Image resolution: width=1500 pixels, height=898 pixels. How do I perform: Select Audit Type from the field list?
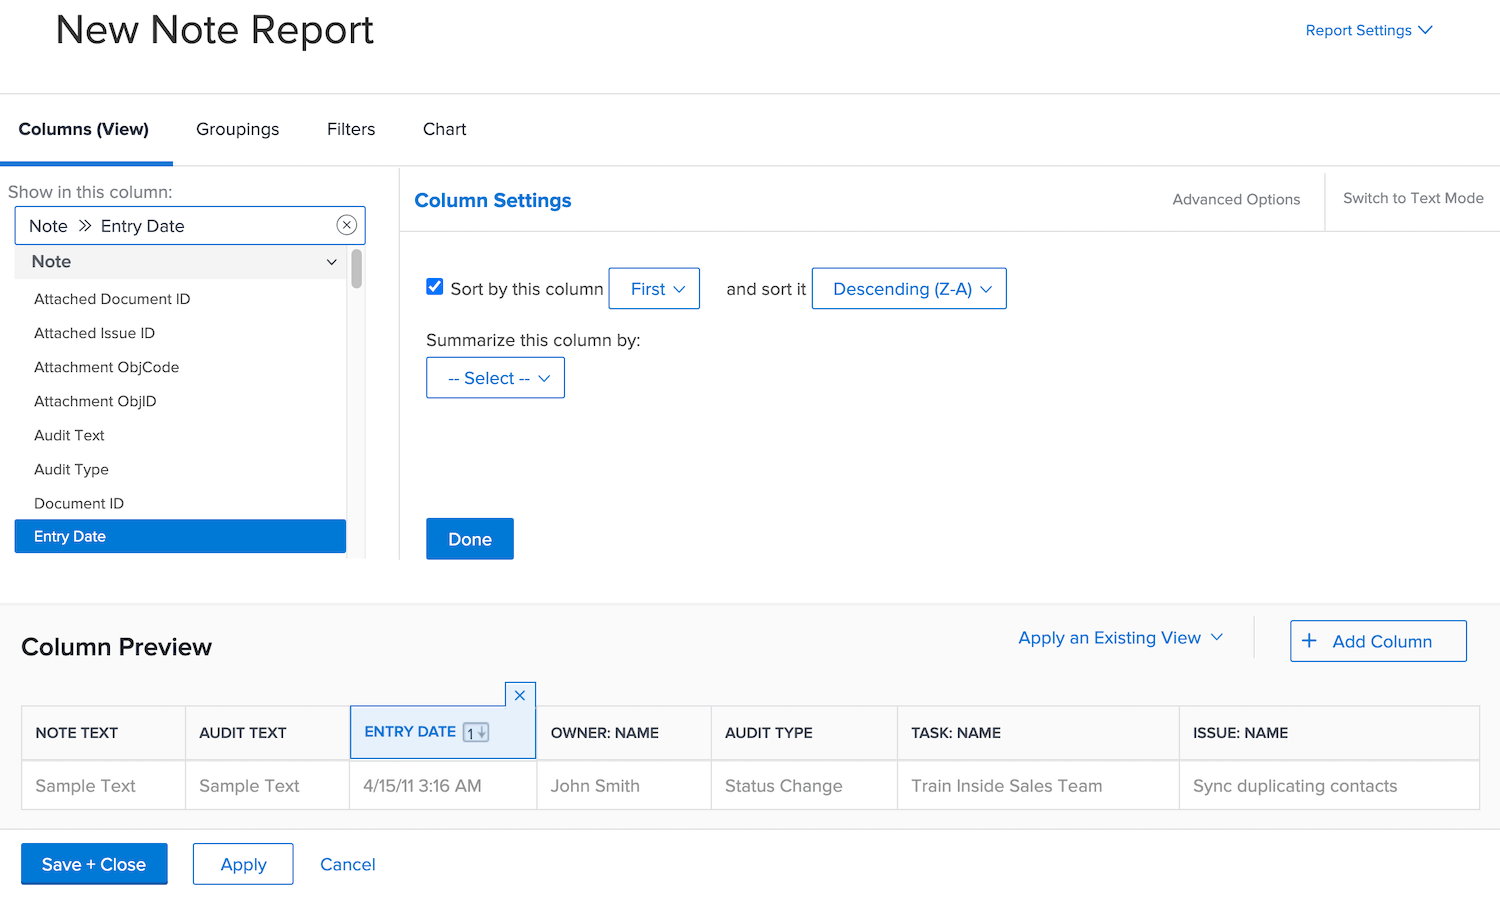pyautogui.click(x=71, y=469)
